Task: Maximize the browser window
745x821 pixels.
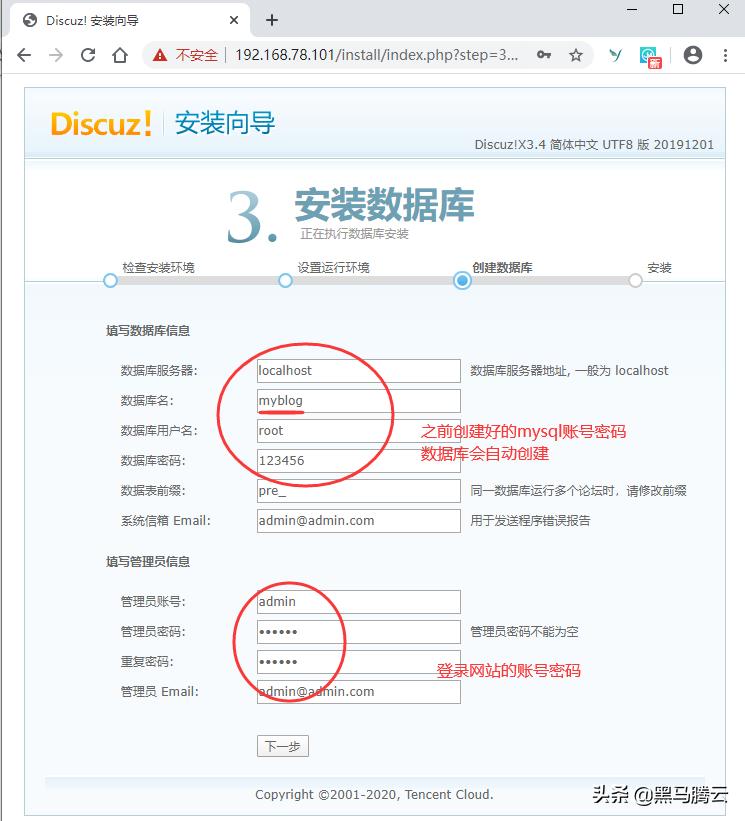Action: click(x=678, y=9)
